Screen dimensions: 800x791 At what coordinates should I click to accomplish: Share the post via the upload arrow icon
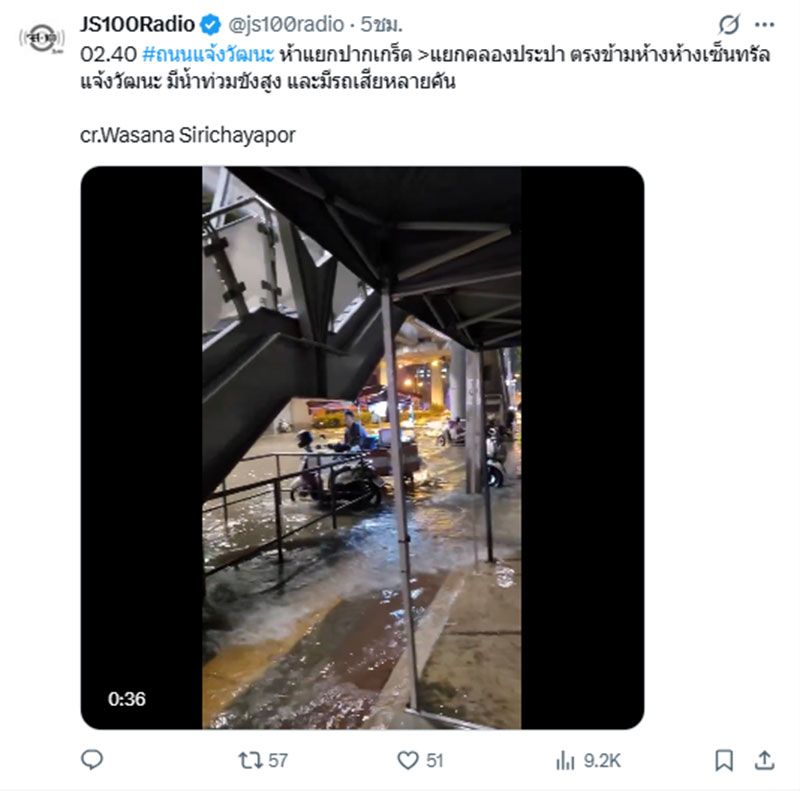[x=764, y=760]
